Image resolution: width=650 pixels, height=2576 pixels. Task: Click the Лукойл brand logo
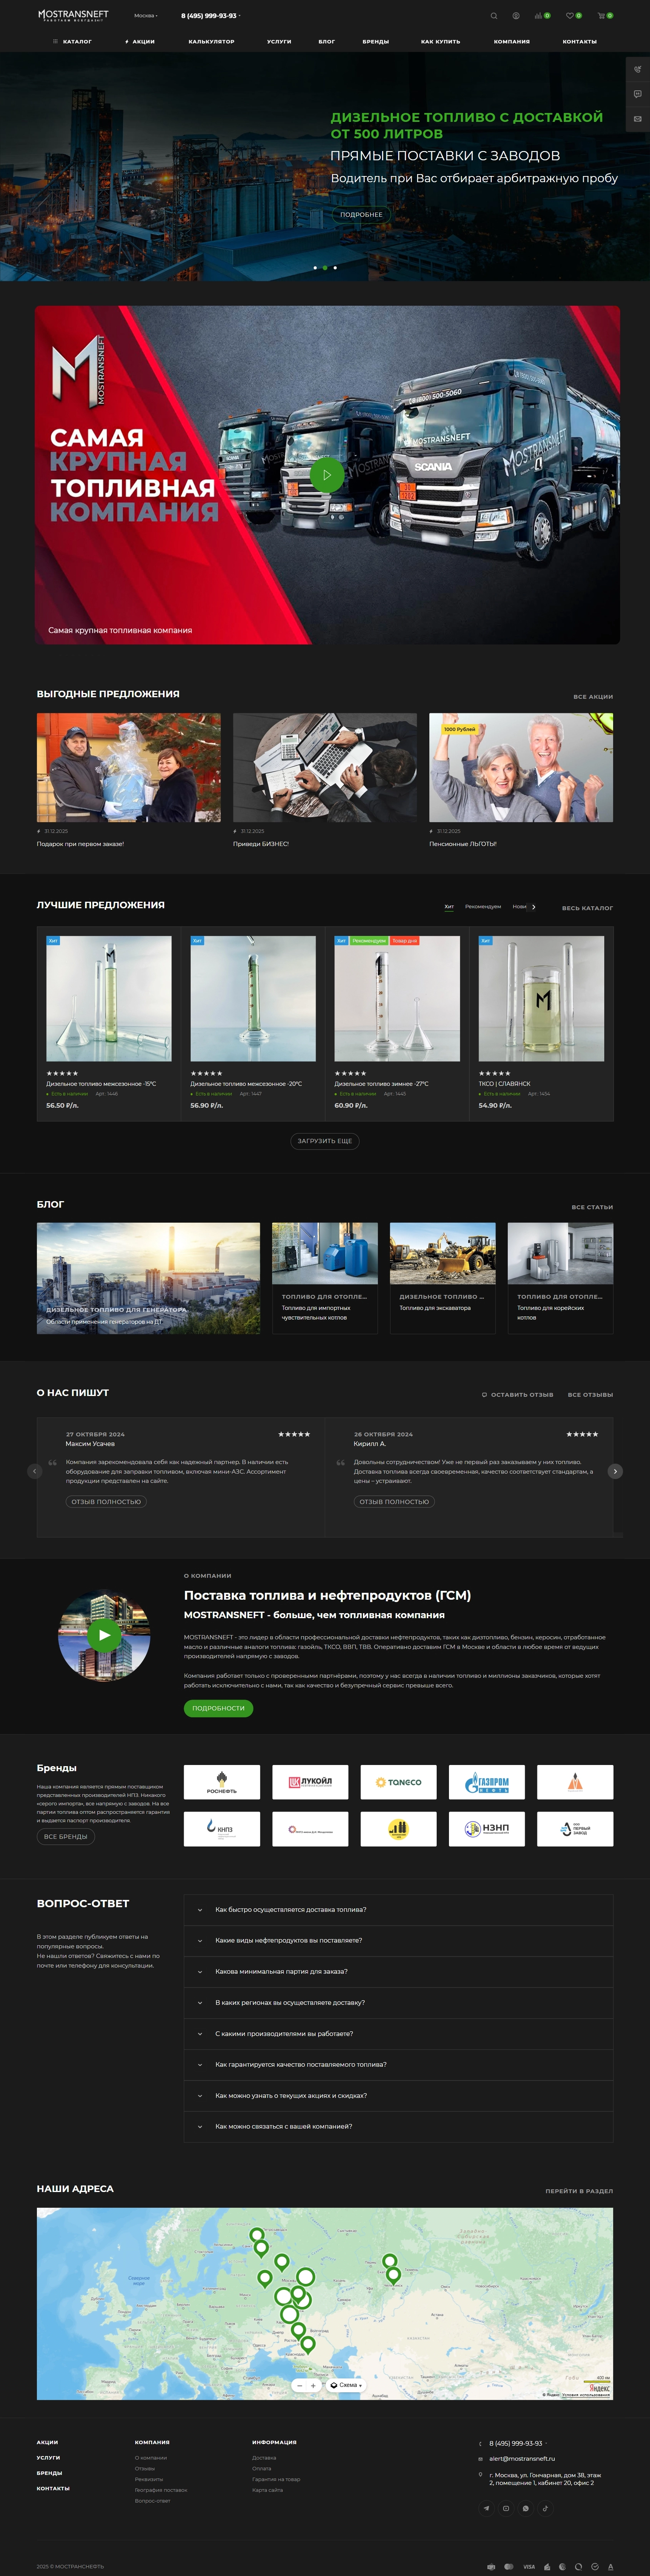point(310,1782)
